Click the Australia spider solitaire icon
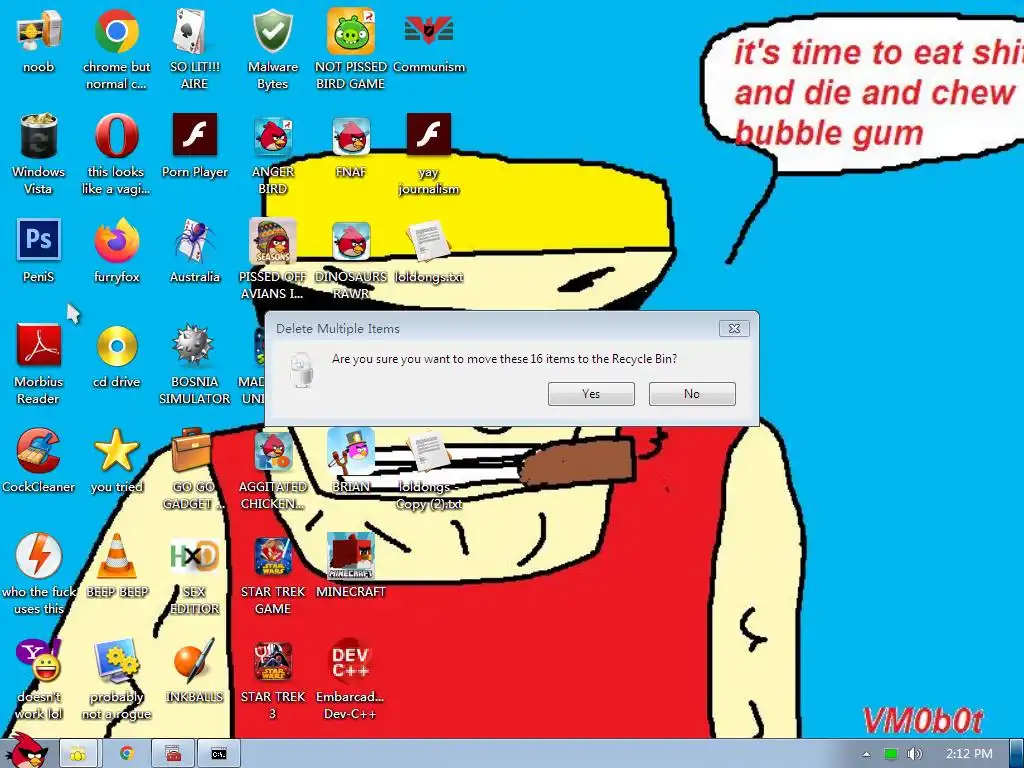The height and width of the screenshot is (768, 1024). click(195, 241)
